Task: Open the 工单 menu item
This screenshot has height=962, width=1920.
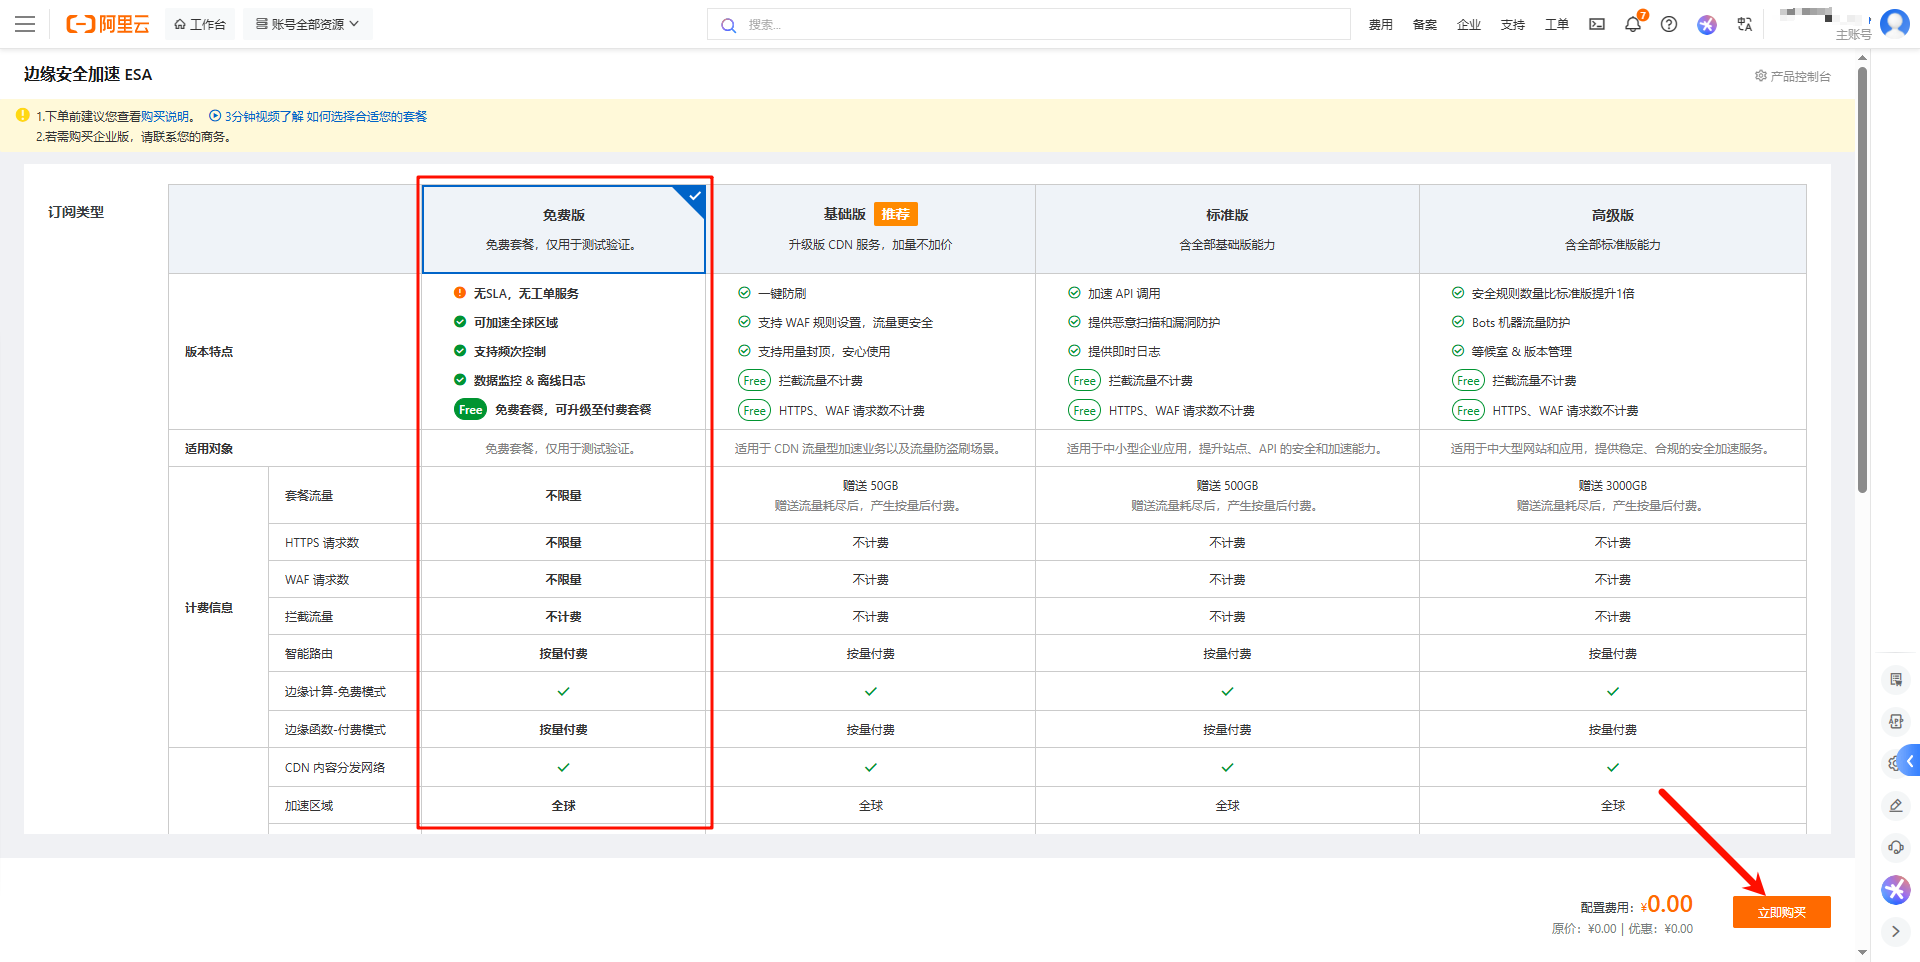Action: point(1556,24)
